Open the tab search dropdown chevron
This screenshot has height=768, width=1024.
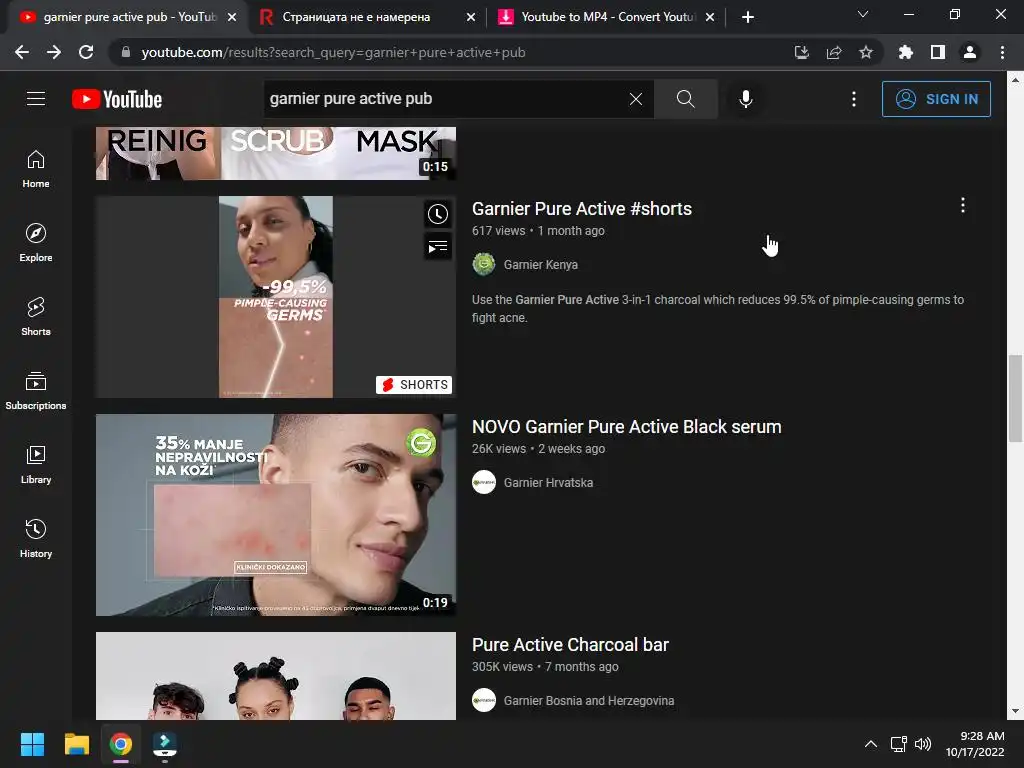(x=863, y=14)
